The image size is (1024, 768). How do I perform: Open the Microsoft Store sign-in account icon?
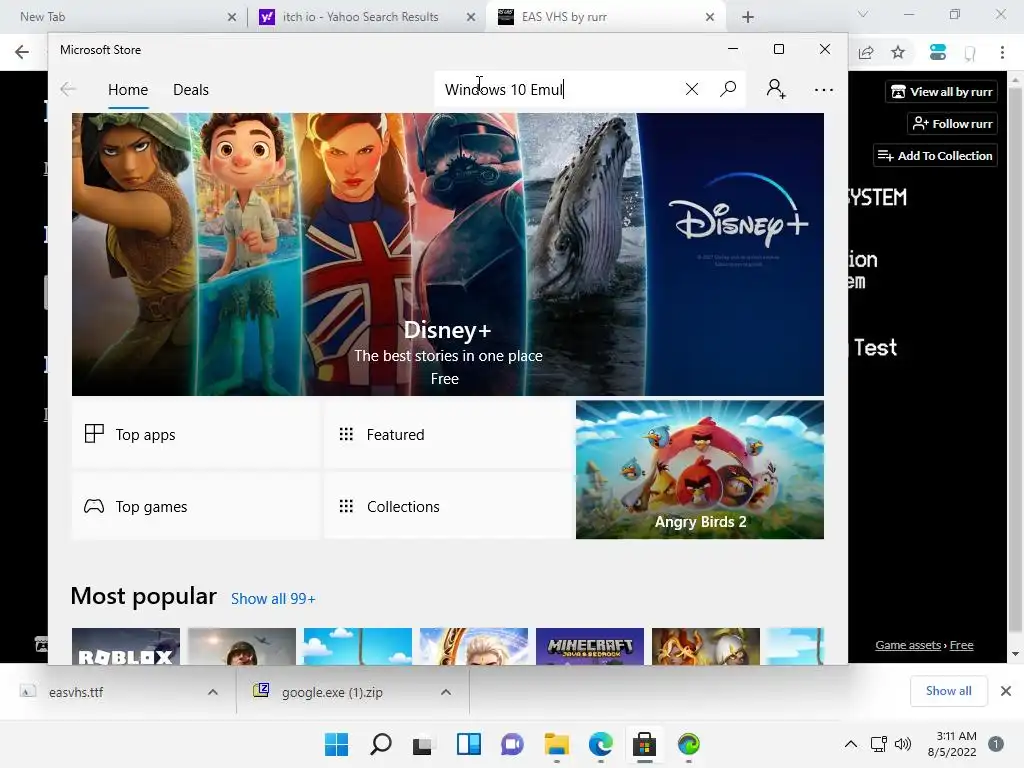(776, 89)
